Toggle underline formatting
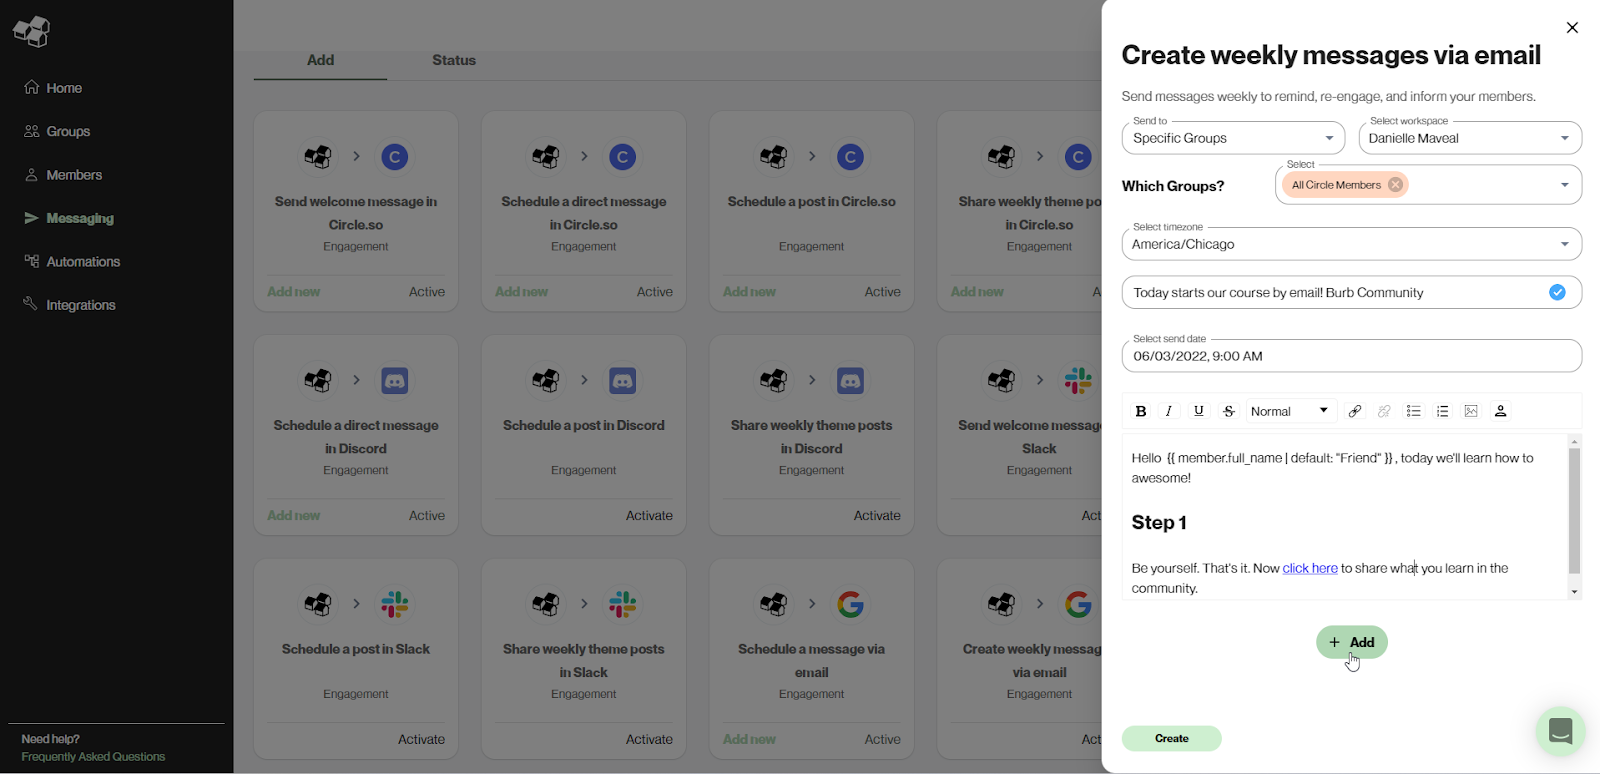The width and height of the screenshot is (1600, 774). tap(1199, 411)
